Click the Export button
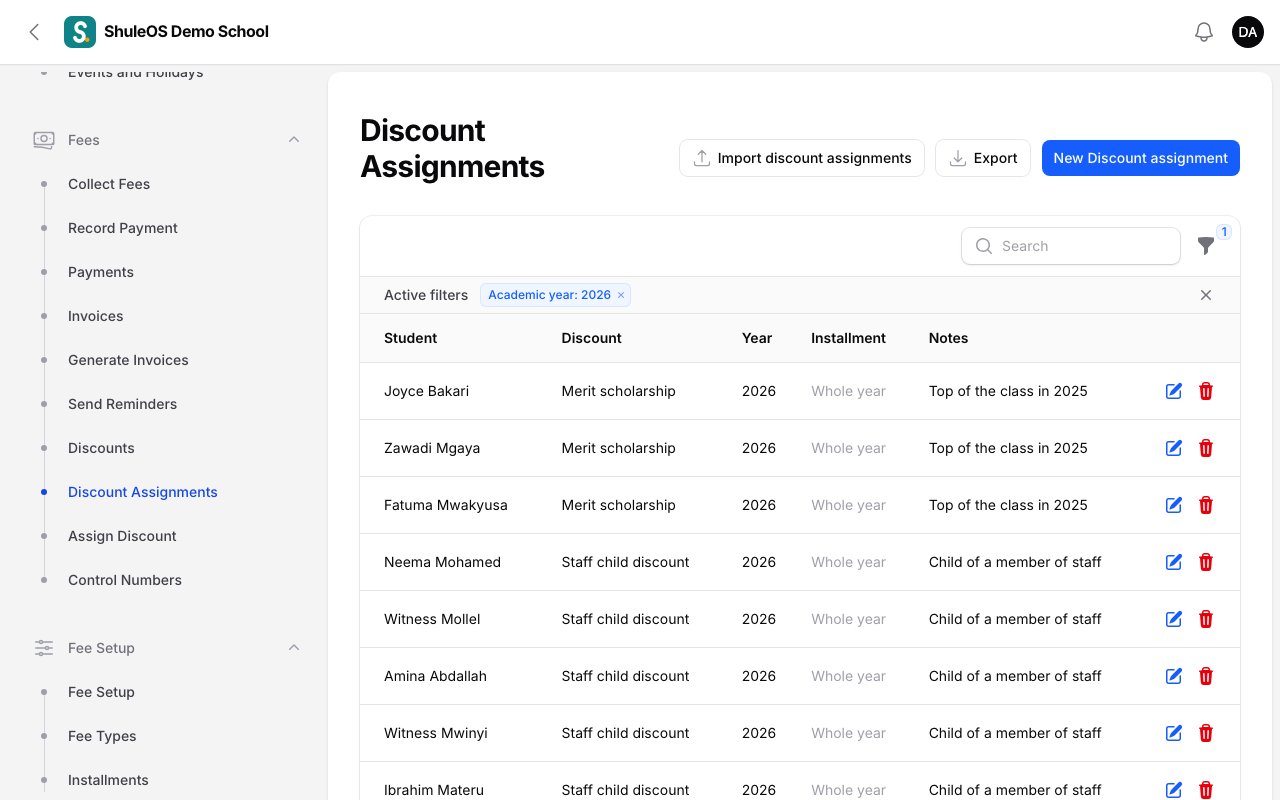Screen dimensions: 1280x800 pyautogui.click(x=983, y=158)
